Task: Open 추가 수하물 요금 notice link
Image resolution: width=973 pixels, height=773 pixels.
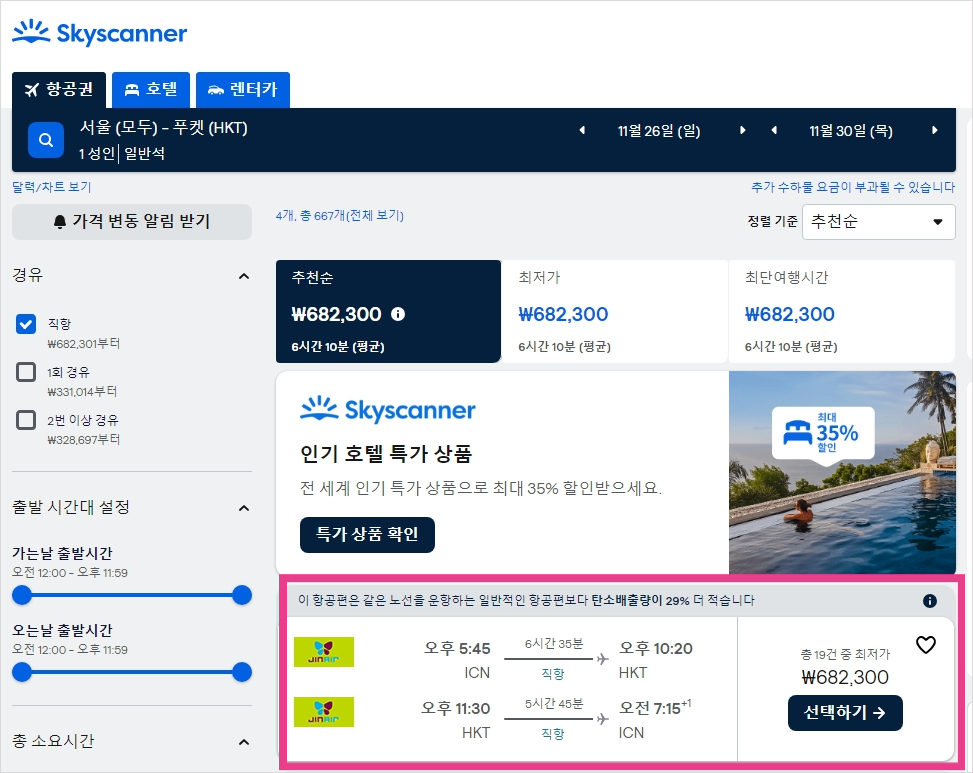Action: (853, 187)
